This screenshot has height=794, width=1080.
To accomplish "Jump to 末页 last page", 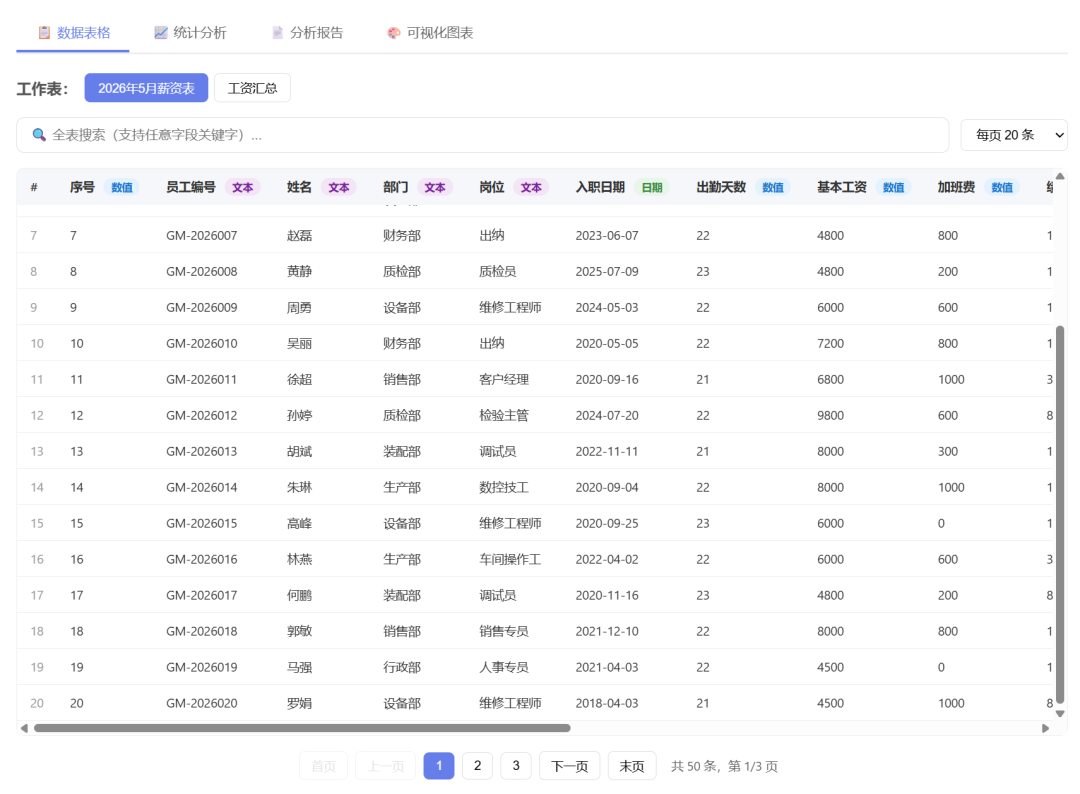I will tap(632, 766).
